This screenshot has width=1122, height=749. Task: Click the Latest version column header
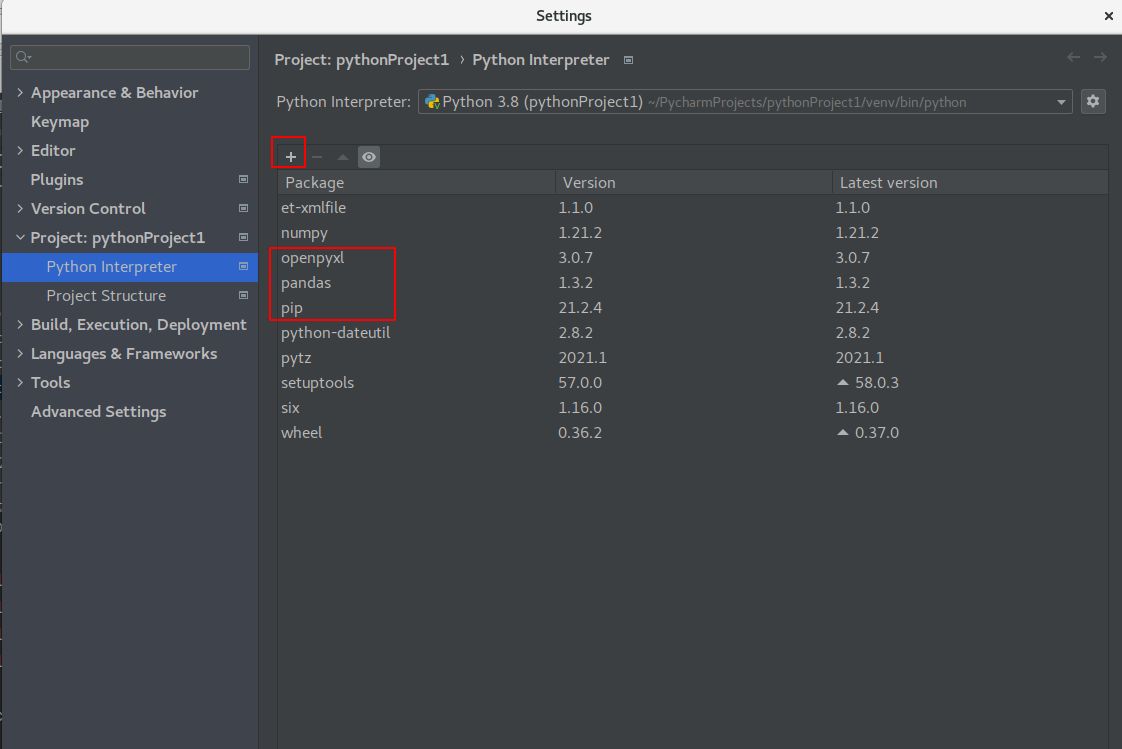click(970, 182)
